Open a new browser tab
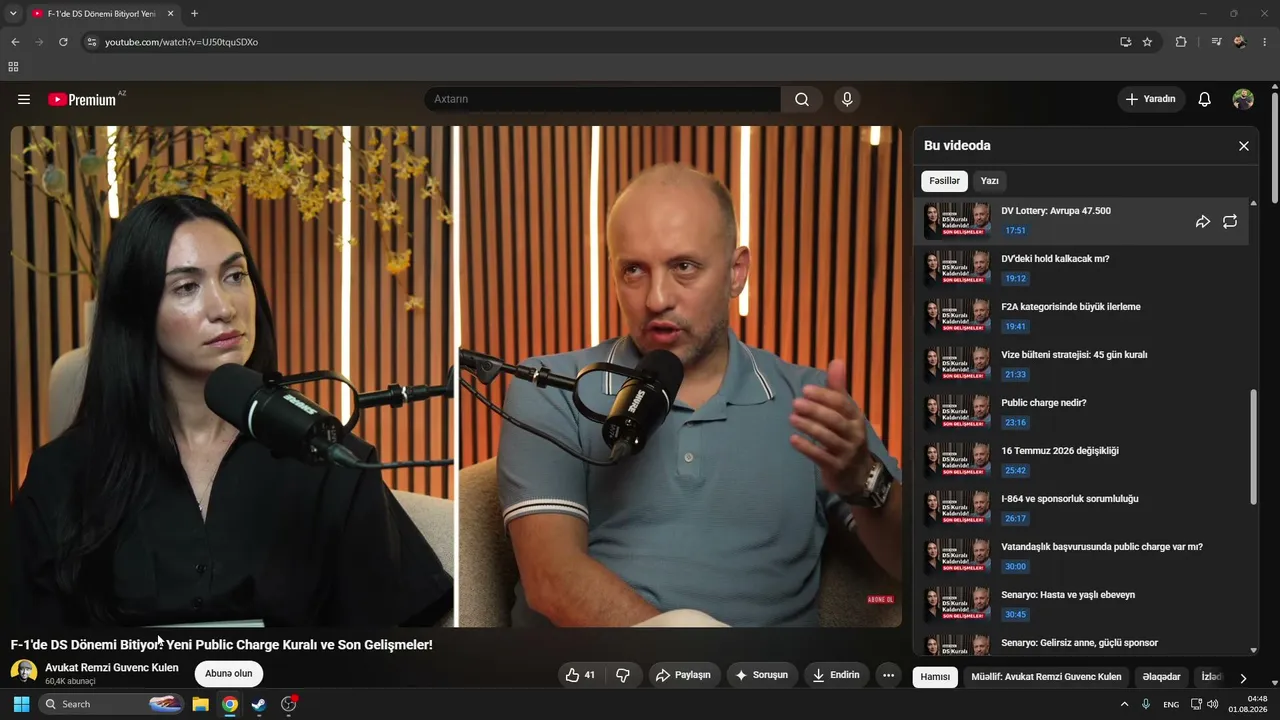Screen dimensions: 1280x720 pos(194,14)
